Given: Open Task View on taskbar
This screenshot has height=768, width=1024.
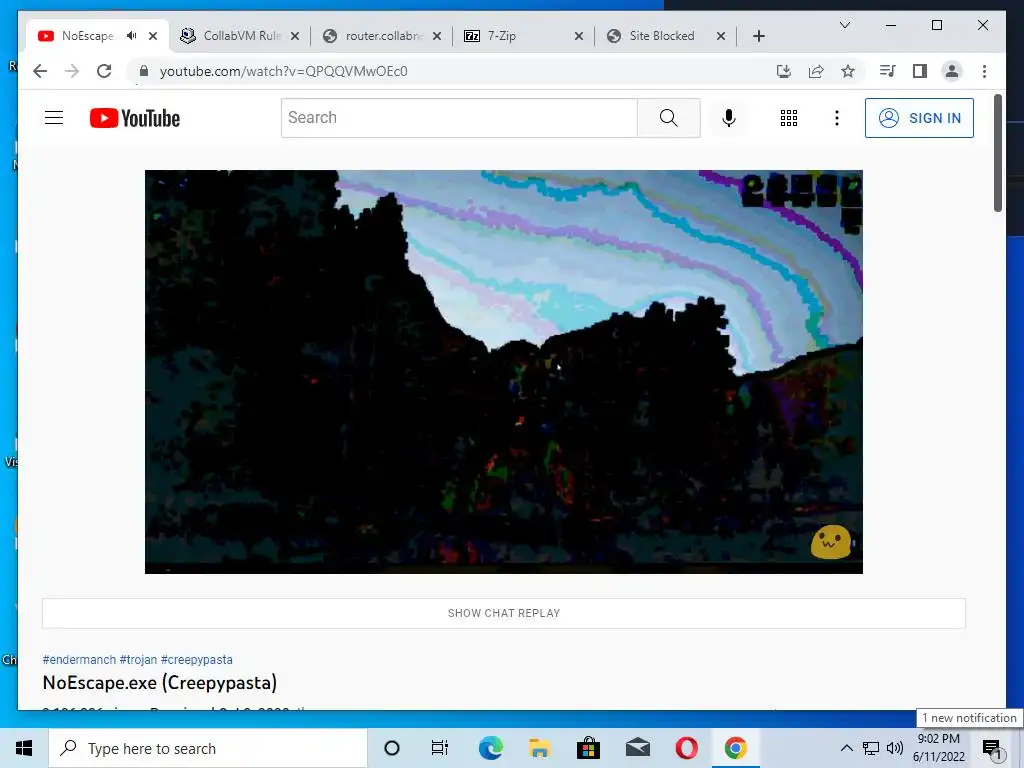Looking at the screenshot, I should tap(440, 748).
